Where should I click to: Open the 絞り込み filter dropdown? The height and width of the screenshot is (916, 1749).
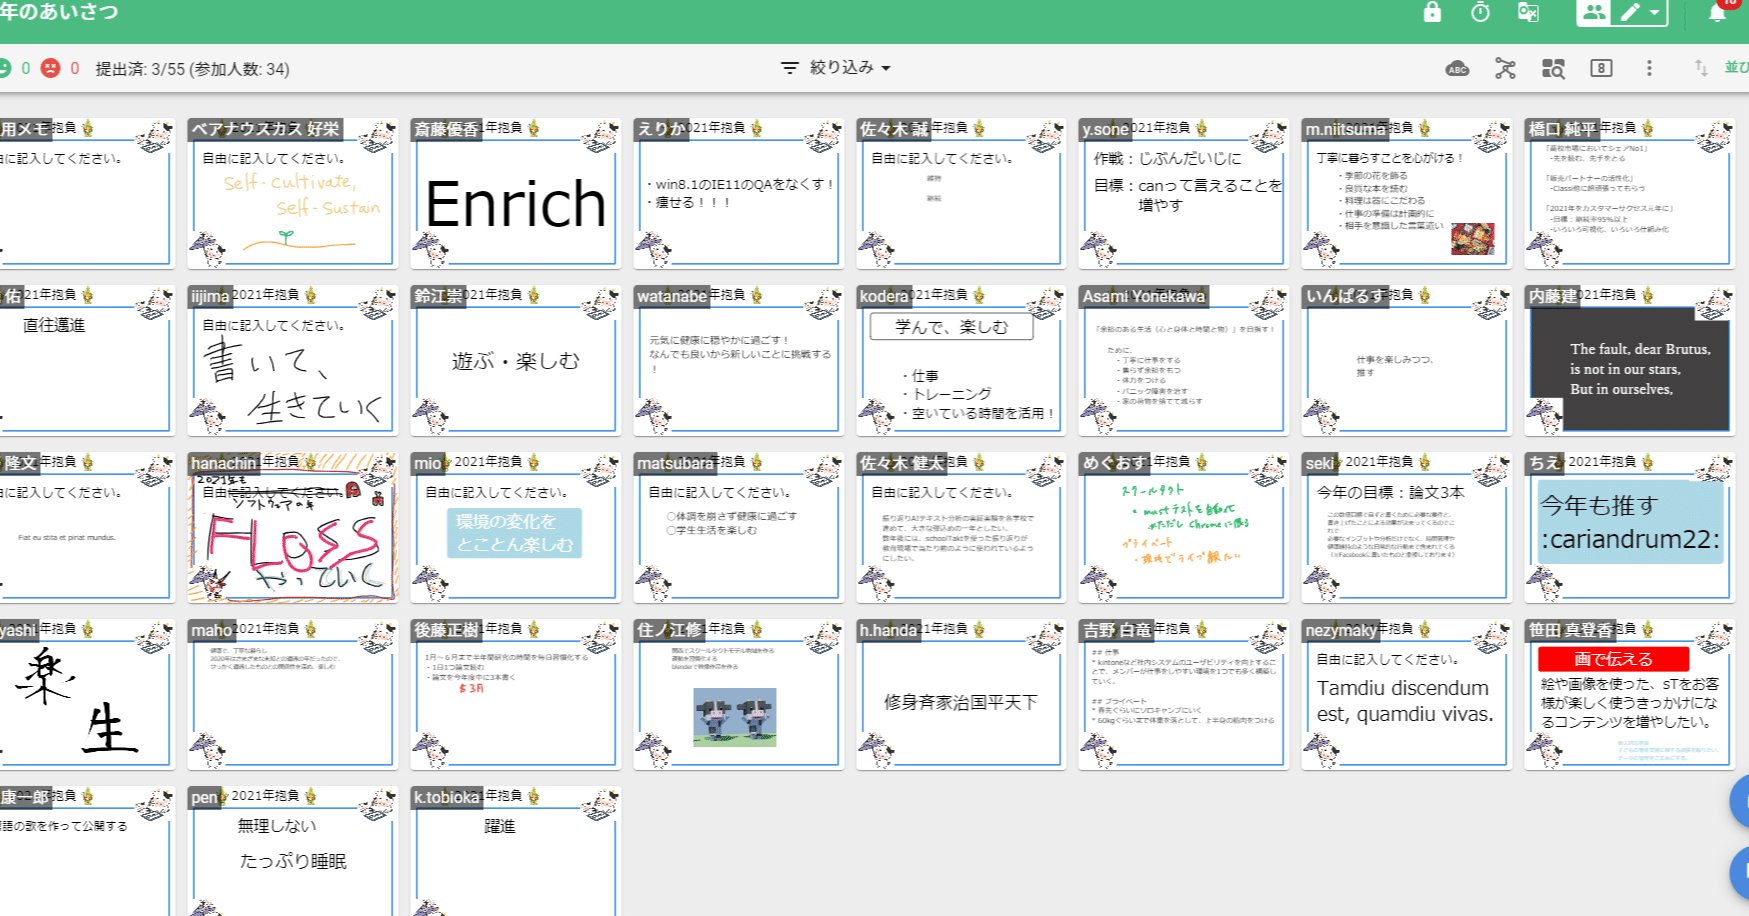tap(835, 67)
